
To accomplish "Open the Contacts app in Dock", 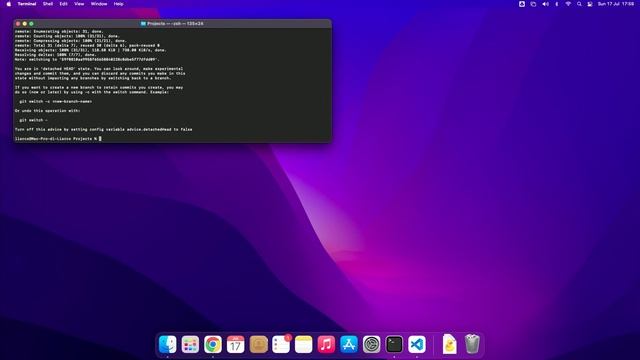I will 258,344.
